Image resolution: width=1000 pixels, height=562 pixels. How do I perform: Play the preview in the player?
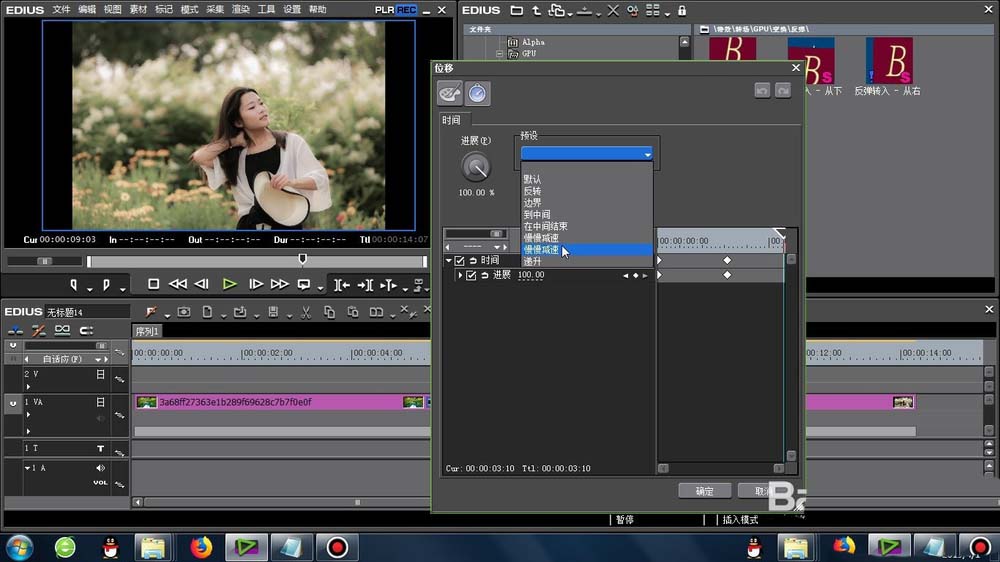pyautogui.click(x=230, y=285)
